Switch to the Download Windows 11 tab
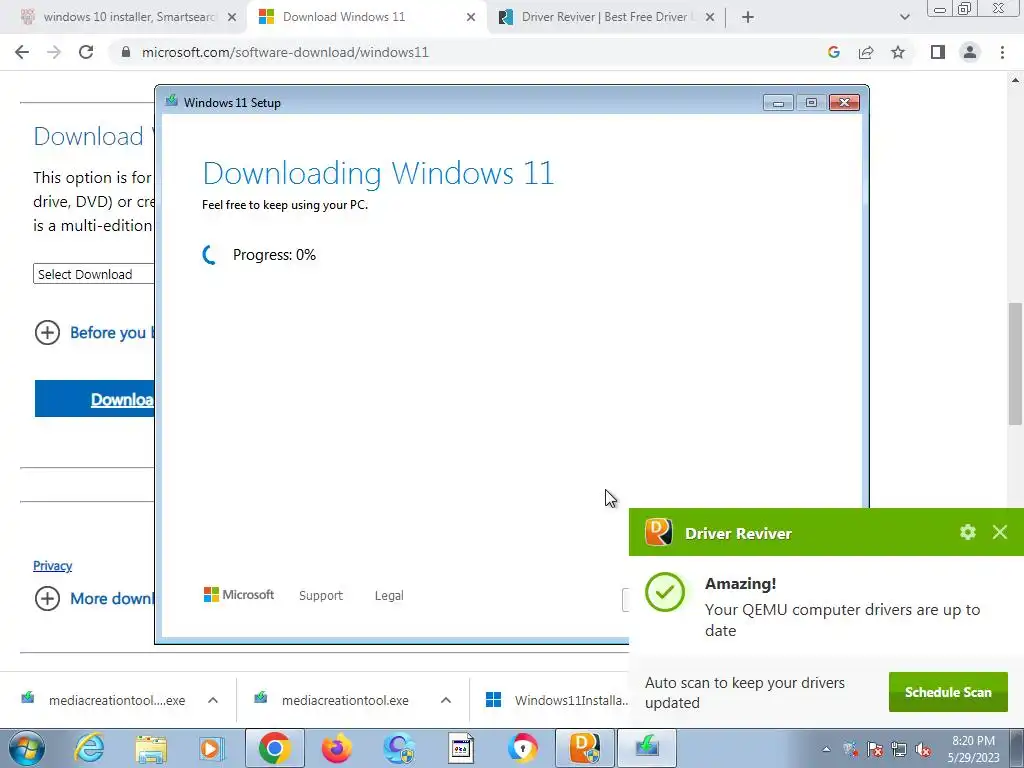 (x=344, y=17)
